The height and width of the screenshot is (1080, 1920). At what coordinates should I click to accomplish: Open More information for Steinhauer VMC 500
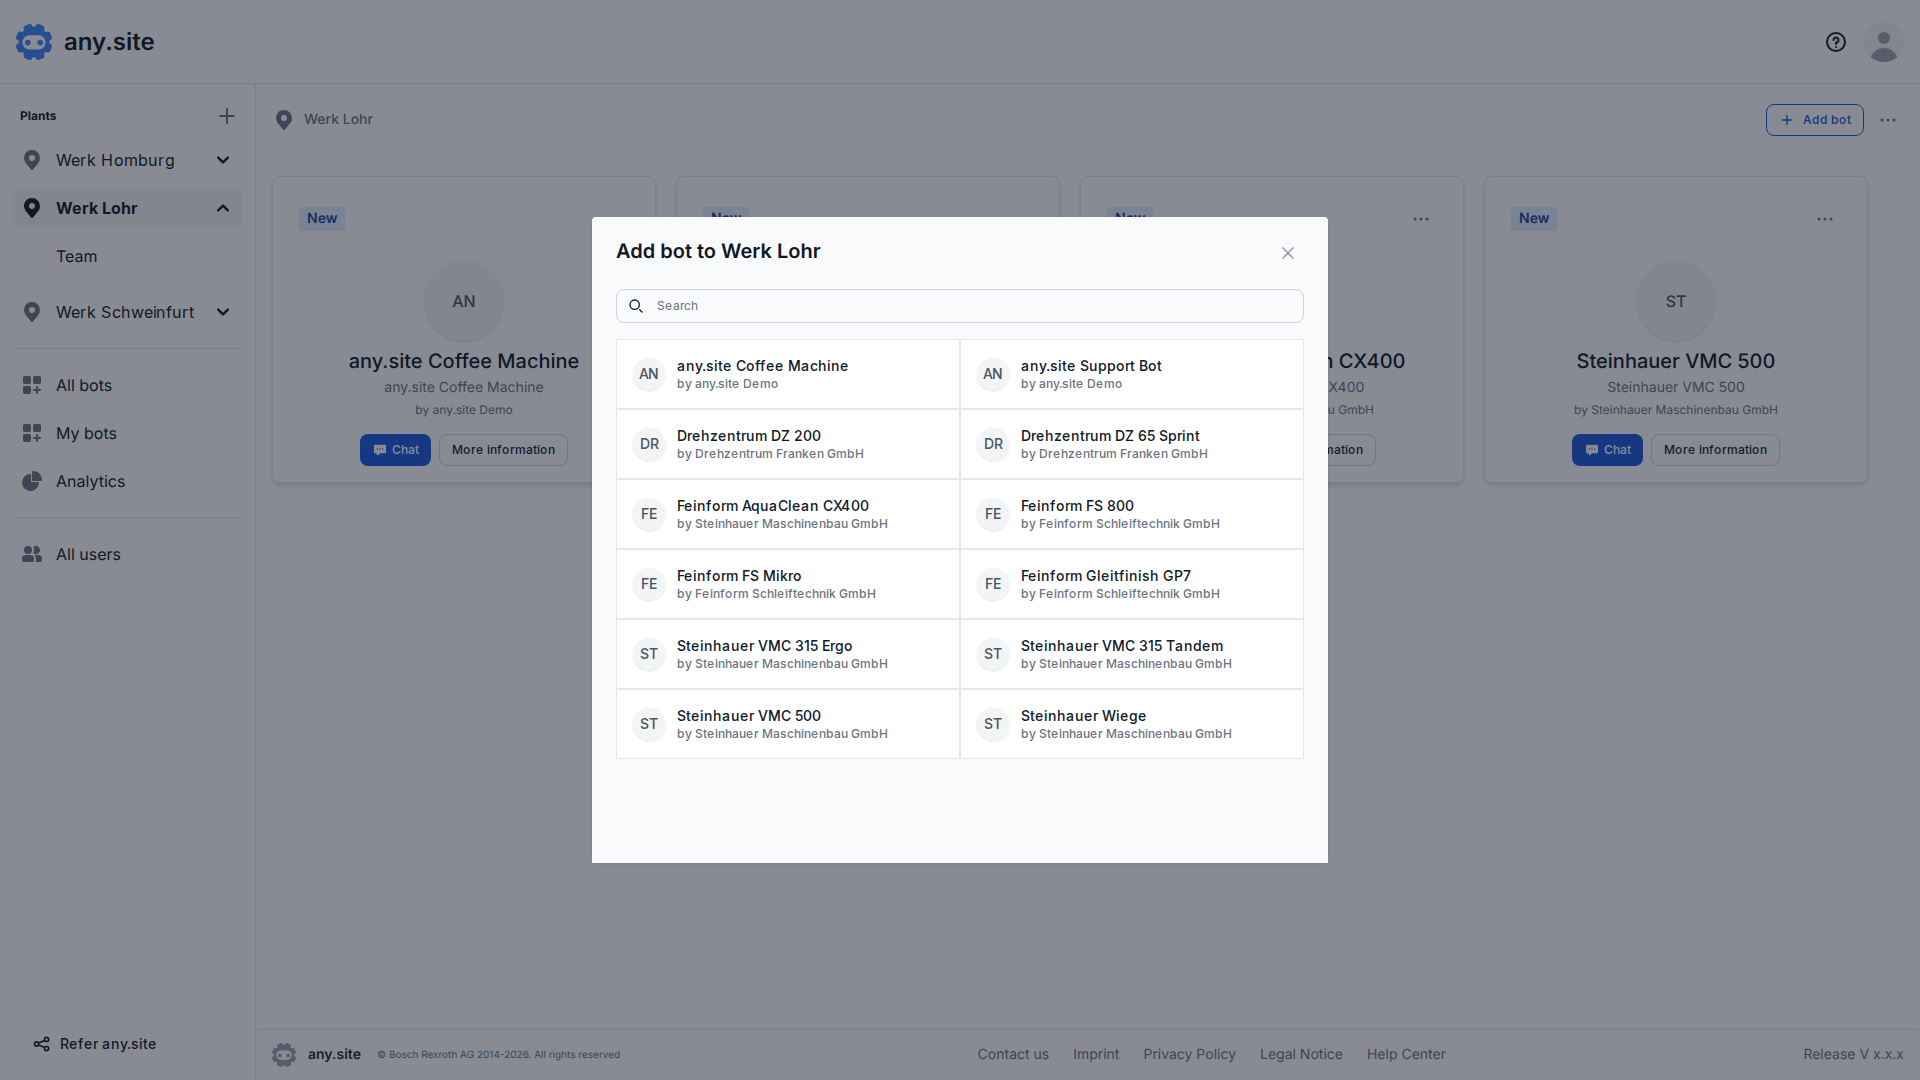[x=1715, y=450]
